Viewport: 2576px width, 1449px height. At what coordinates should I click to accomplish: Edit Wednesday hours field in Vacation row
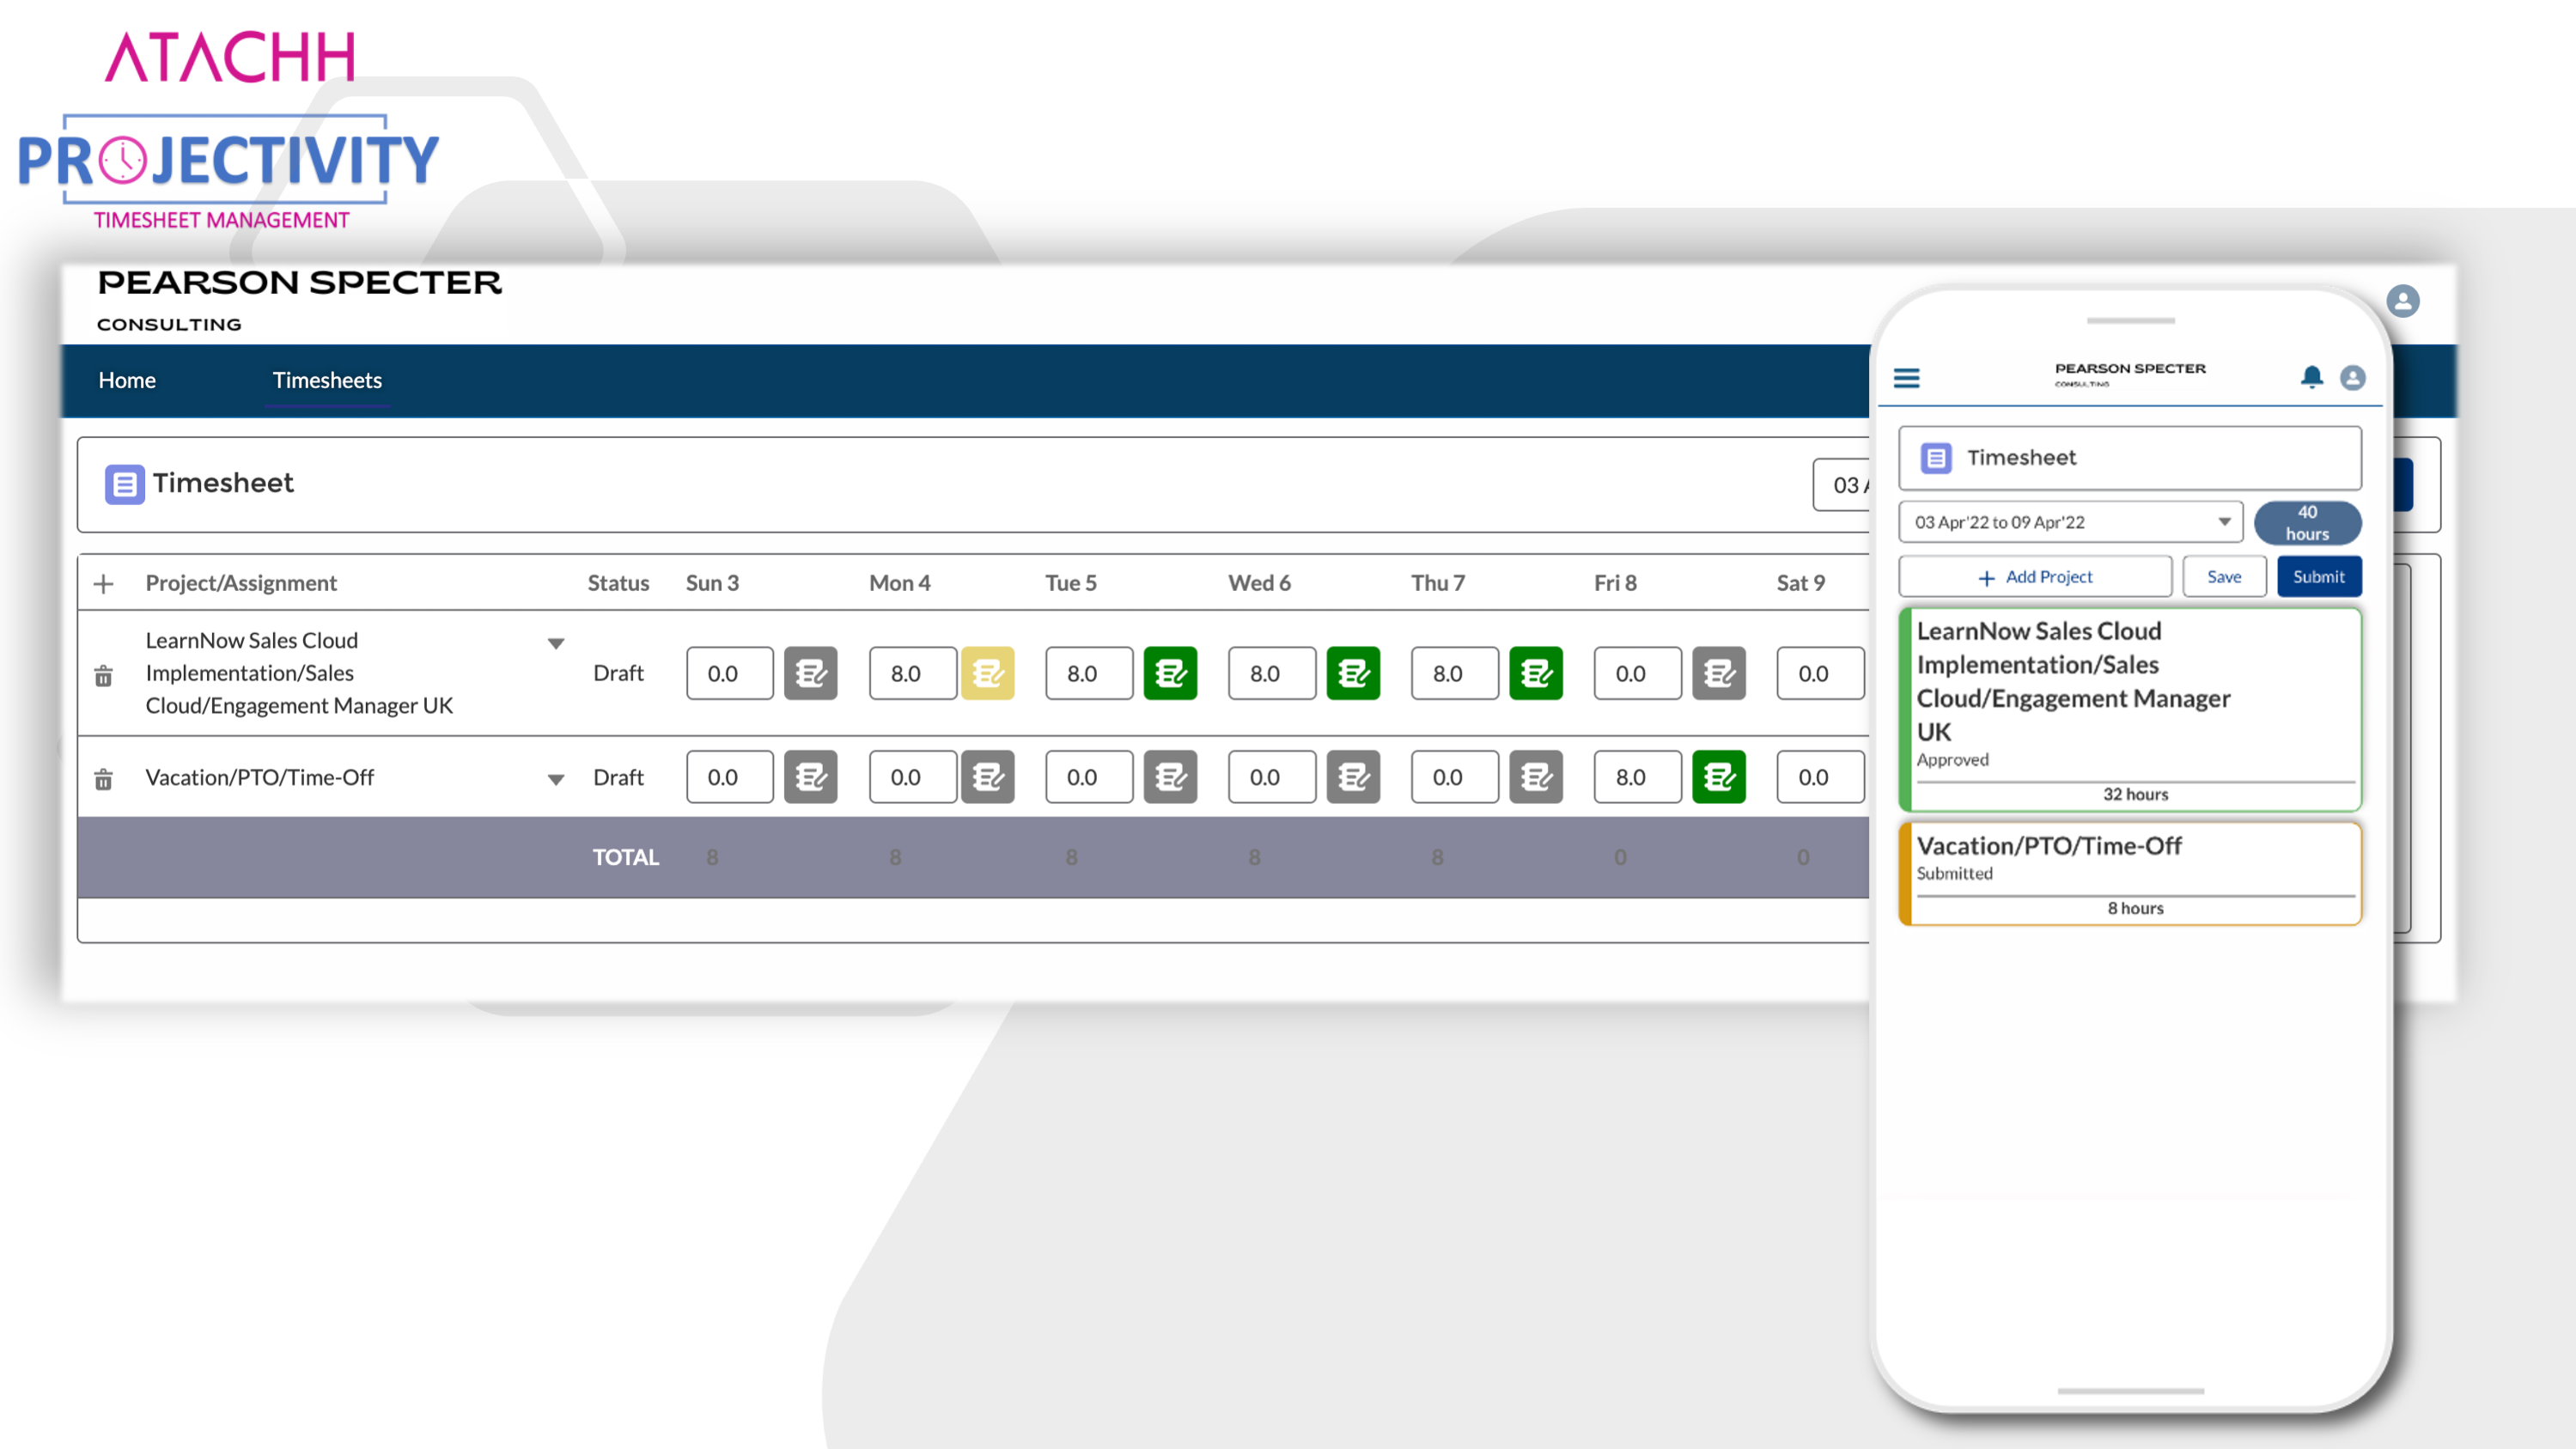click(1272, 777)
